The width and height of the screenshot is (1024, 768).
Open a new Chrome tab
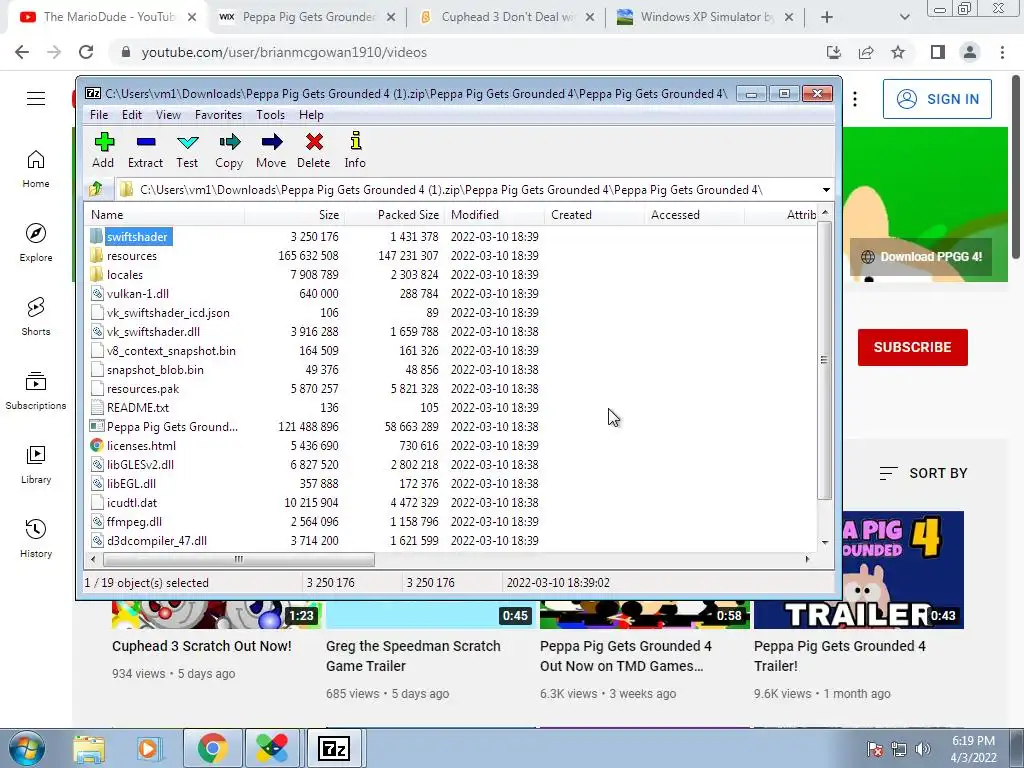tap(827, 18)
